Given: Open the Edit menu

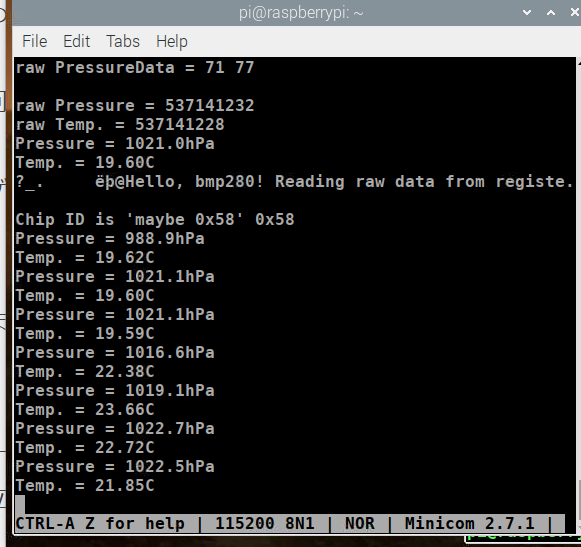Looking at the screenshot, I should (76, 41).
